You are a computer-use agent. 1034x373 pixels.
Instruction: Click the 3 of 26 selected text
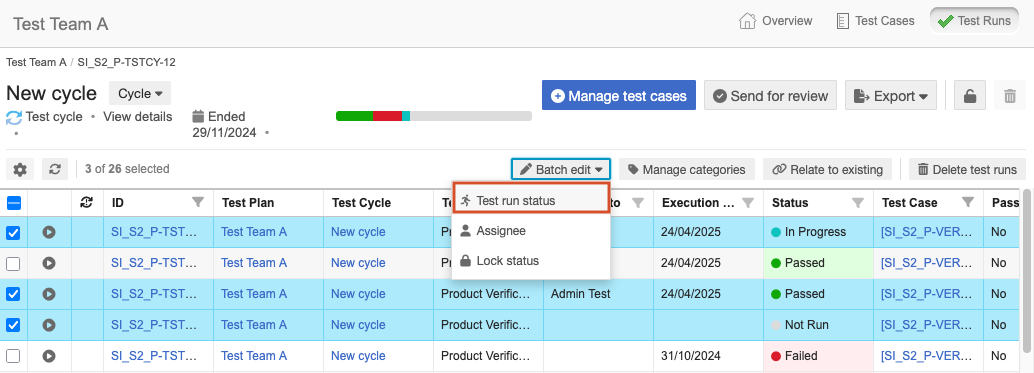coord(127,169)
